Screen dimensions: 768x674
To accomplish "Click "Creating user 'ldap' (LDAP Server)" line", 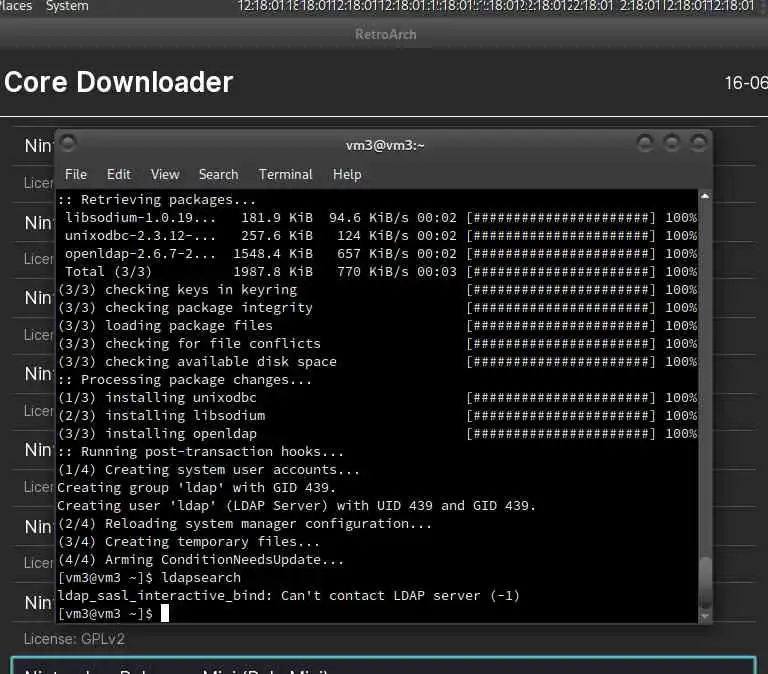I will [x=296, y=506].
